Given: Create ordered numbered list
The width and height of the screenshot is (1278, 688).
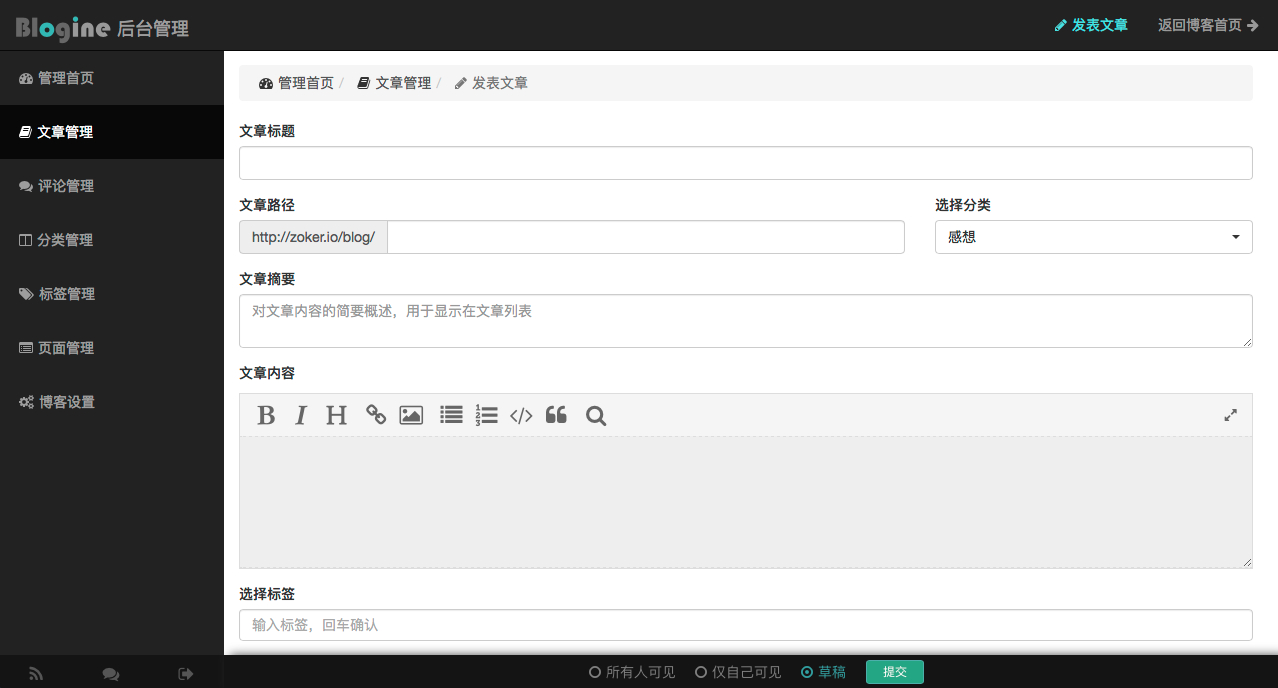Looking at the screenshot, I should coord(486,415).
